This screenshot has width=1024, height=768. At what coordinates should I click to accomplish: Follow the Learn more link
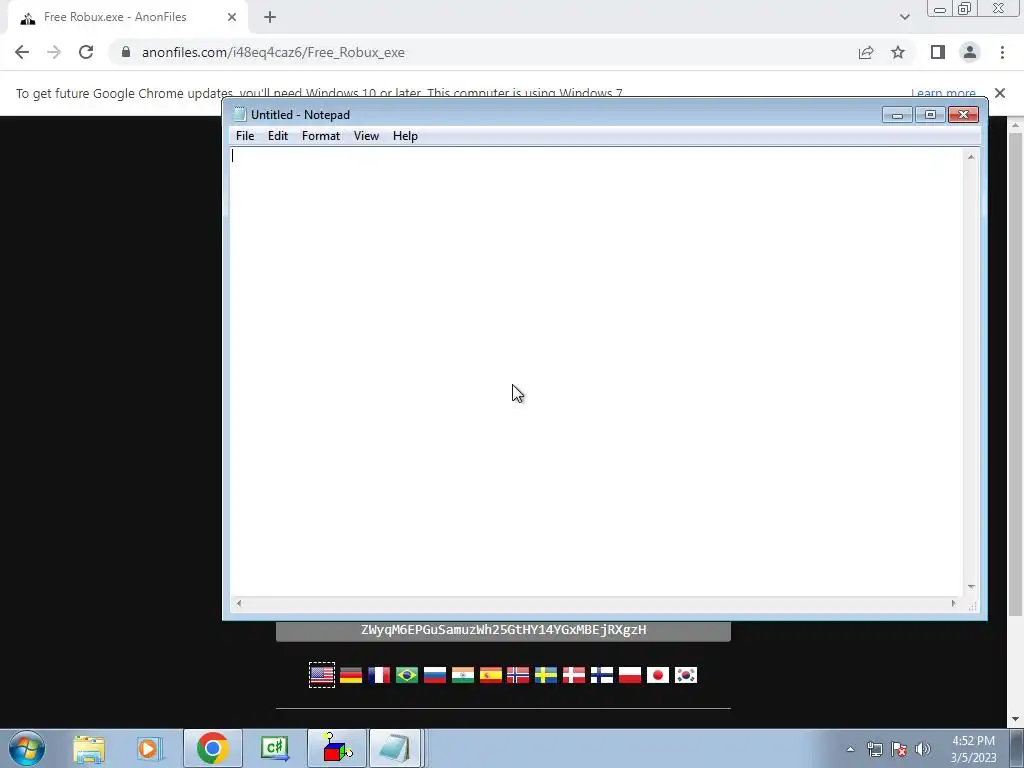point(943,93)
